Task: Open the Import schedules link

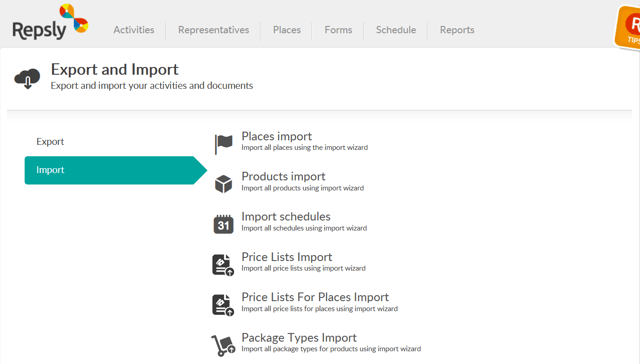Action: click(x=286, y=217)
